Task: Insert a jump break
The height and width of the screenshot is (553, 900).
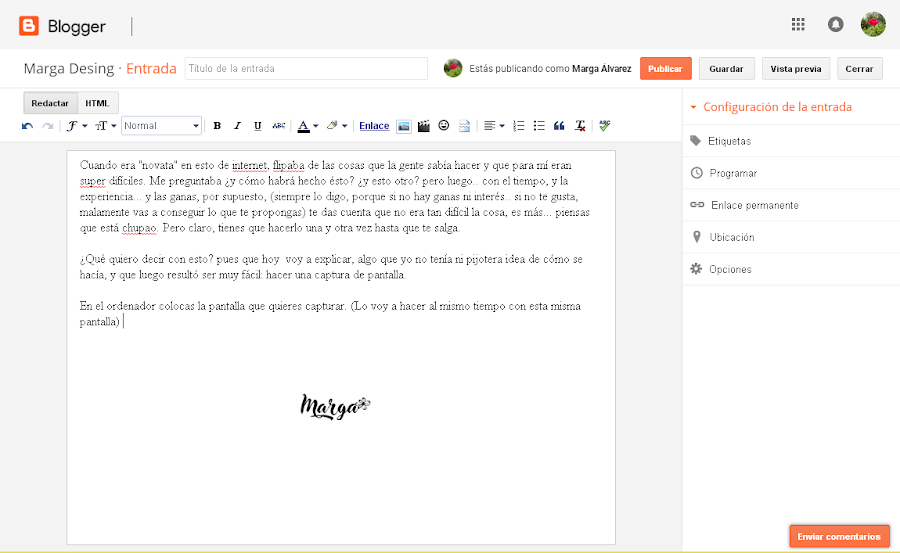Action: click(464, 126)
